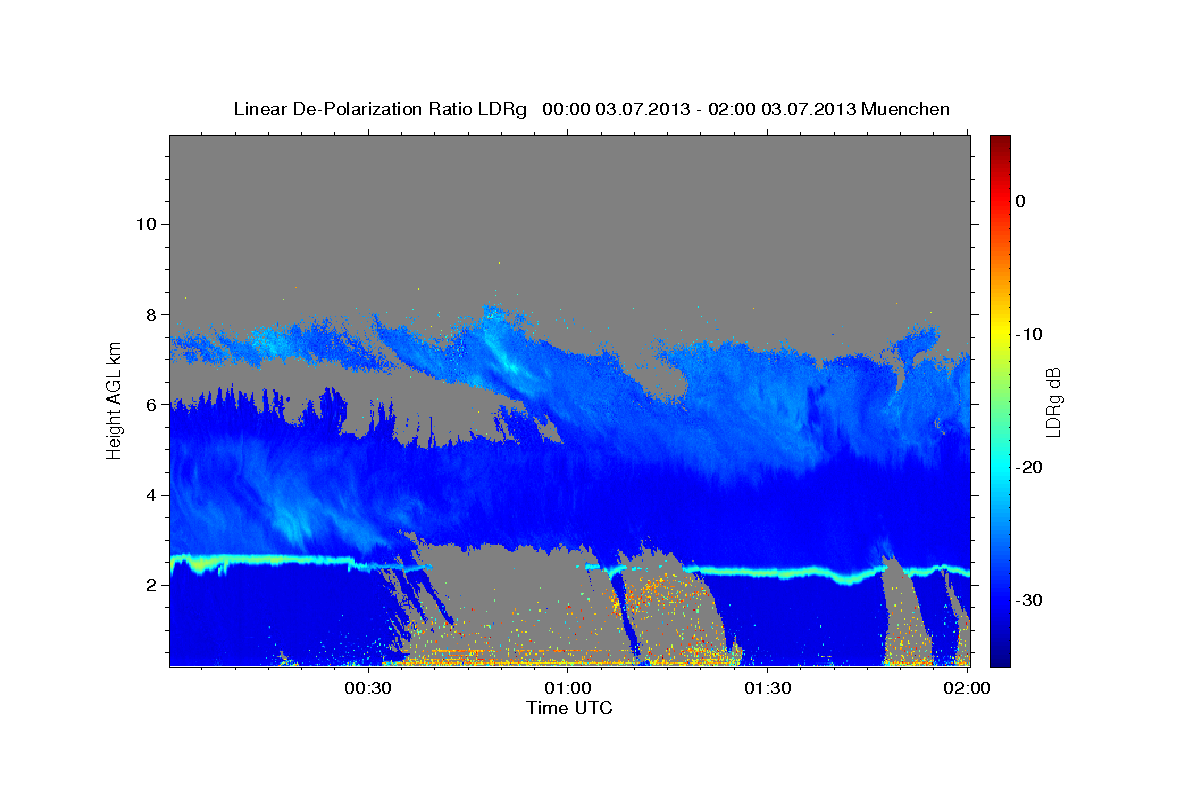Click the 'Height AGL km' axis label
Screen dimensions: 1200x800
pos(115,399)
